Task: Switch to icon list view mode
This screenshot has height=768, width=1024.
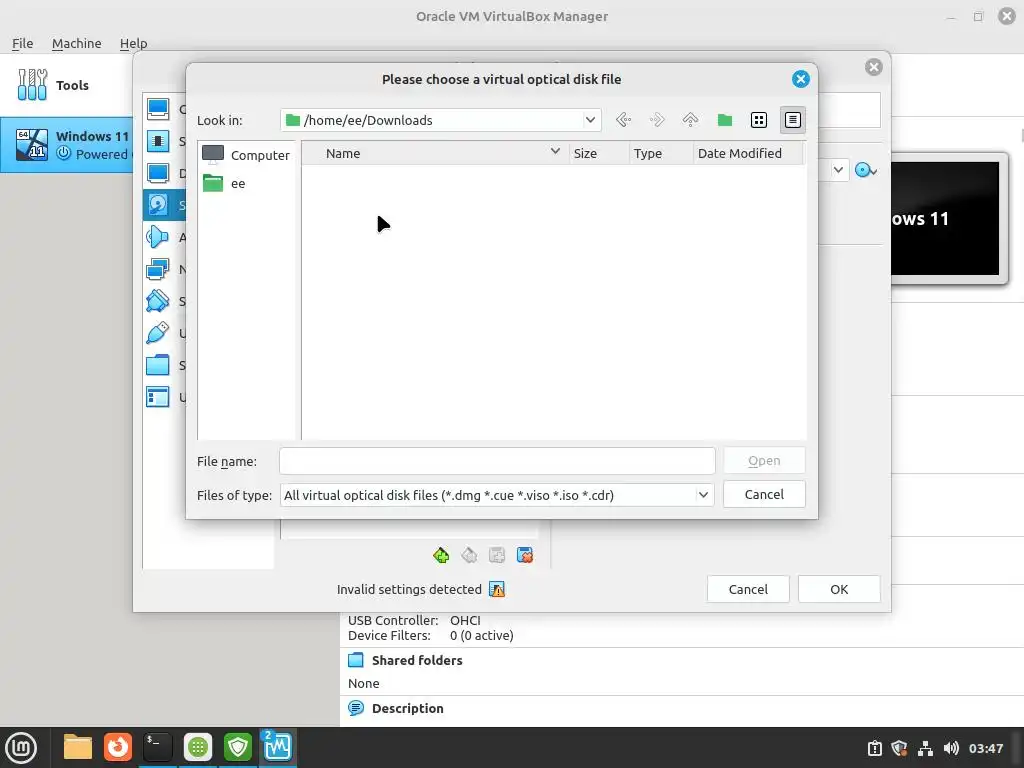Action: (x=758, y=120)
